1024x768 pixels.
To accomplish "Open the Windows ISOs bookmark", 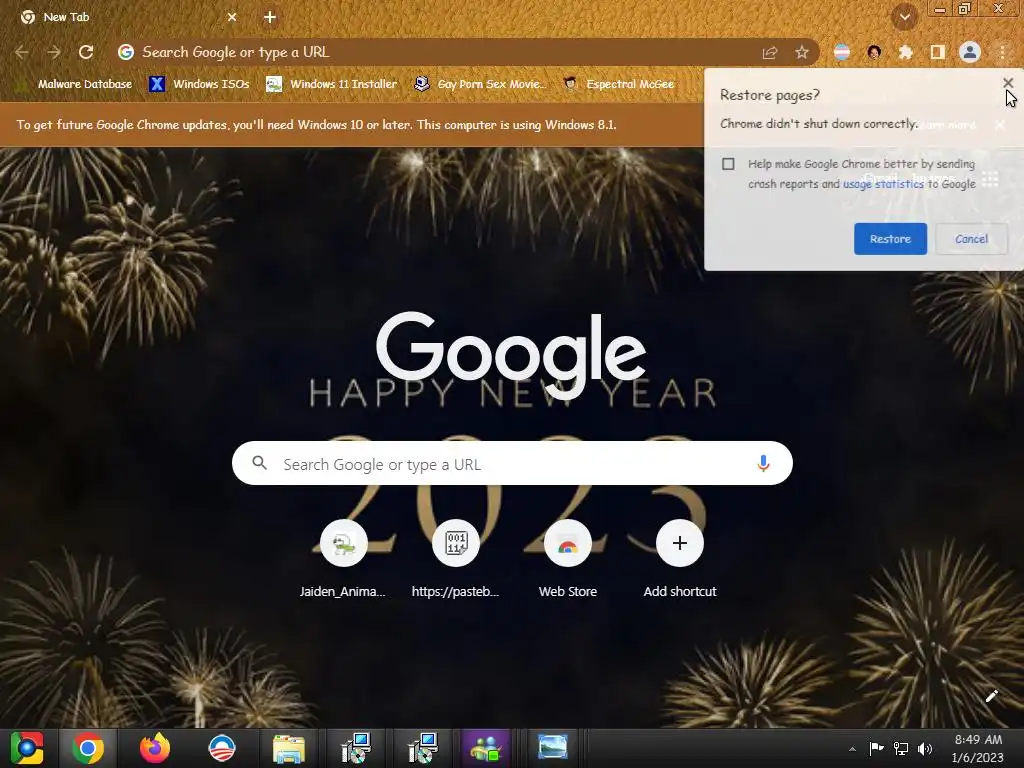I will 200,84.
